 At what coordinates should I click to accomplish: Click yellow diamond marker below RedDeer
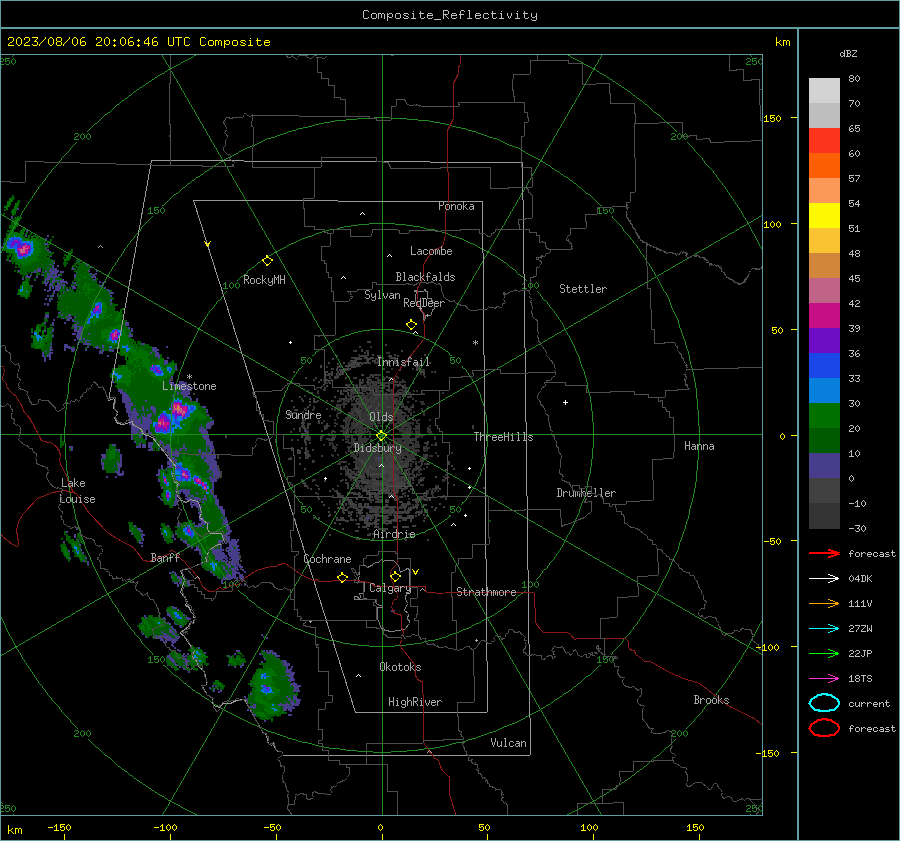pyautogui.click(x=411, y=325)
